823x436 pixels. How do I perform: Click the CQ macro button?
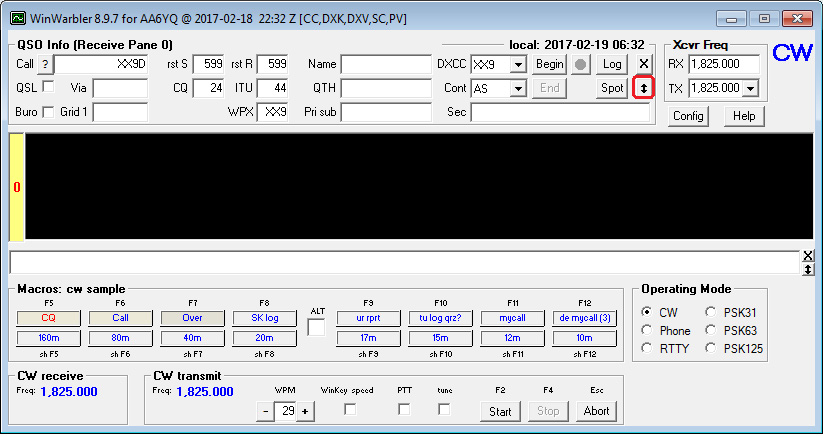48,318
